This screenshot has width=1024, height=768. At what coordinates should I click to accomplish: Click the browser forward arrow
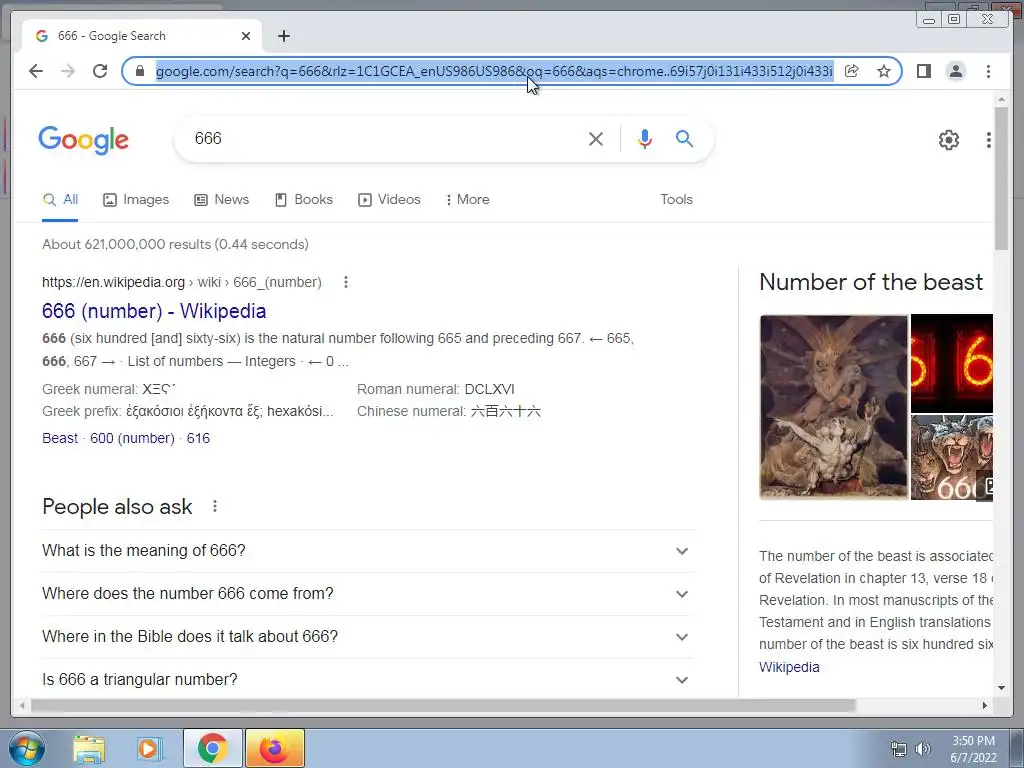point(68,71)
